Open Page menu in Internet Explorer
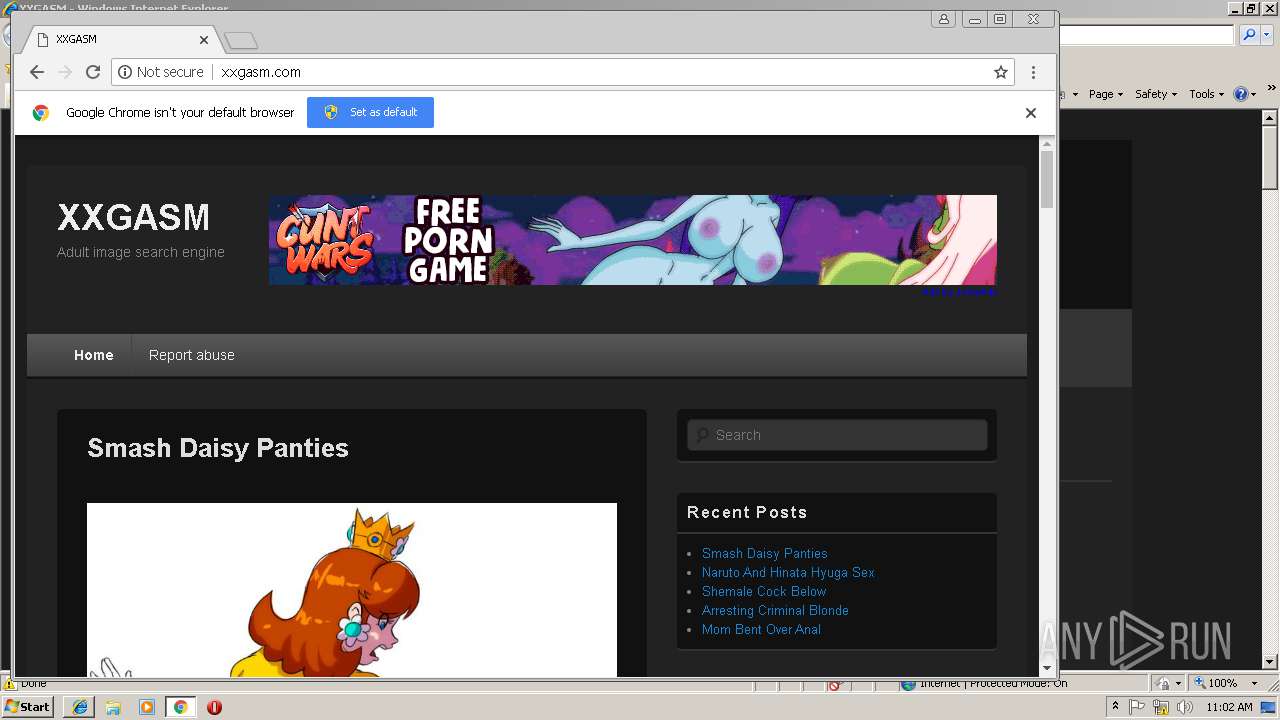Viewport: 1280px width, 720px height. point(1105,94)
